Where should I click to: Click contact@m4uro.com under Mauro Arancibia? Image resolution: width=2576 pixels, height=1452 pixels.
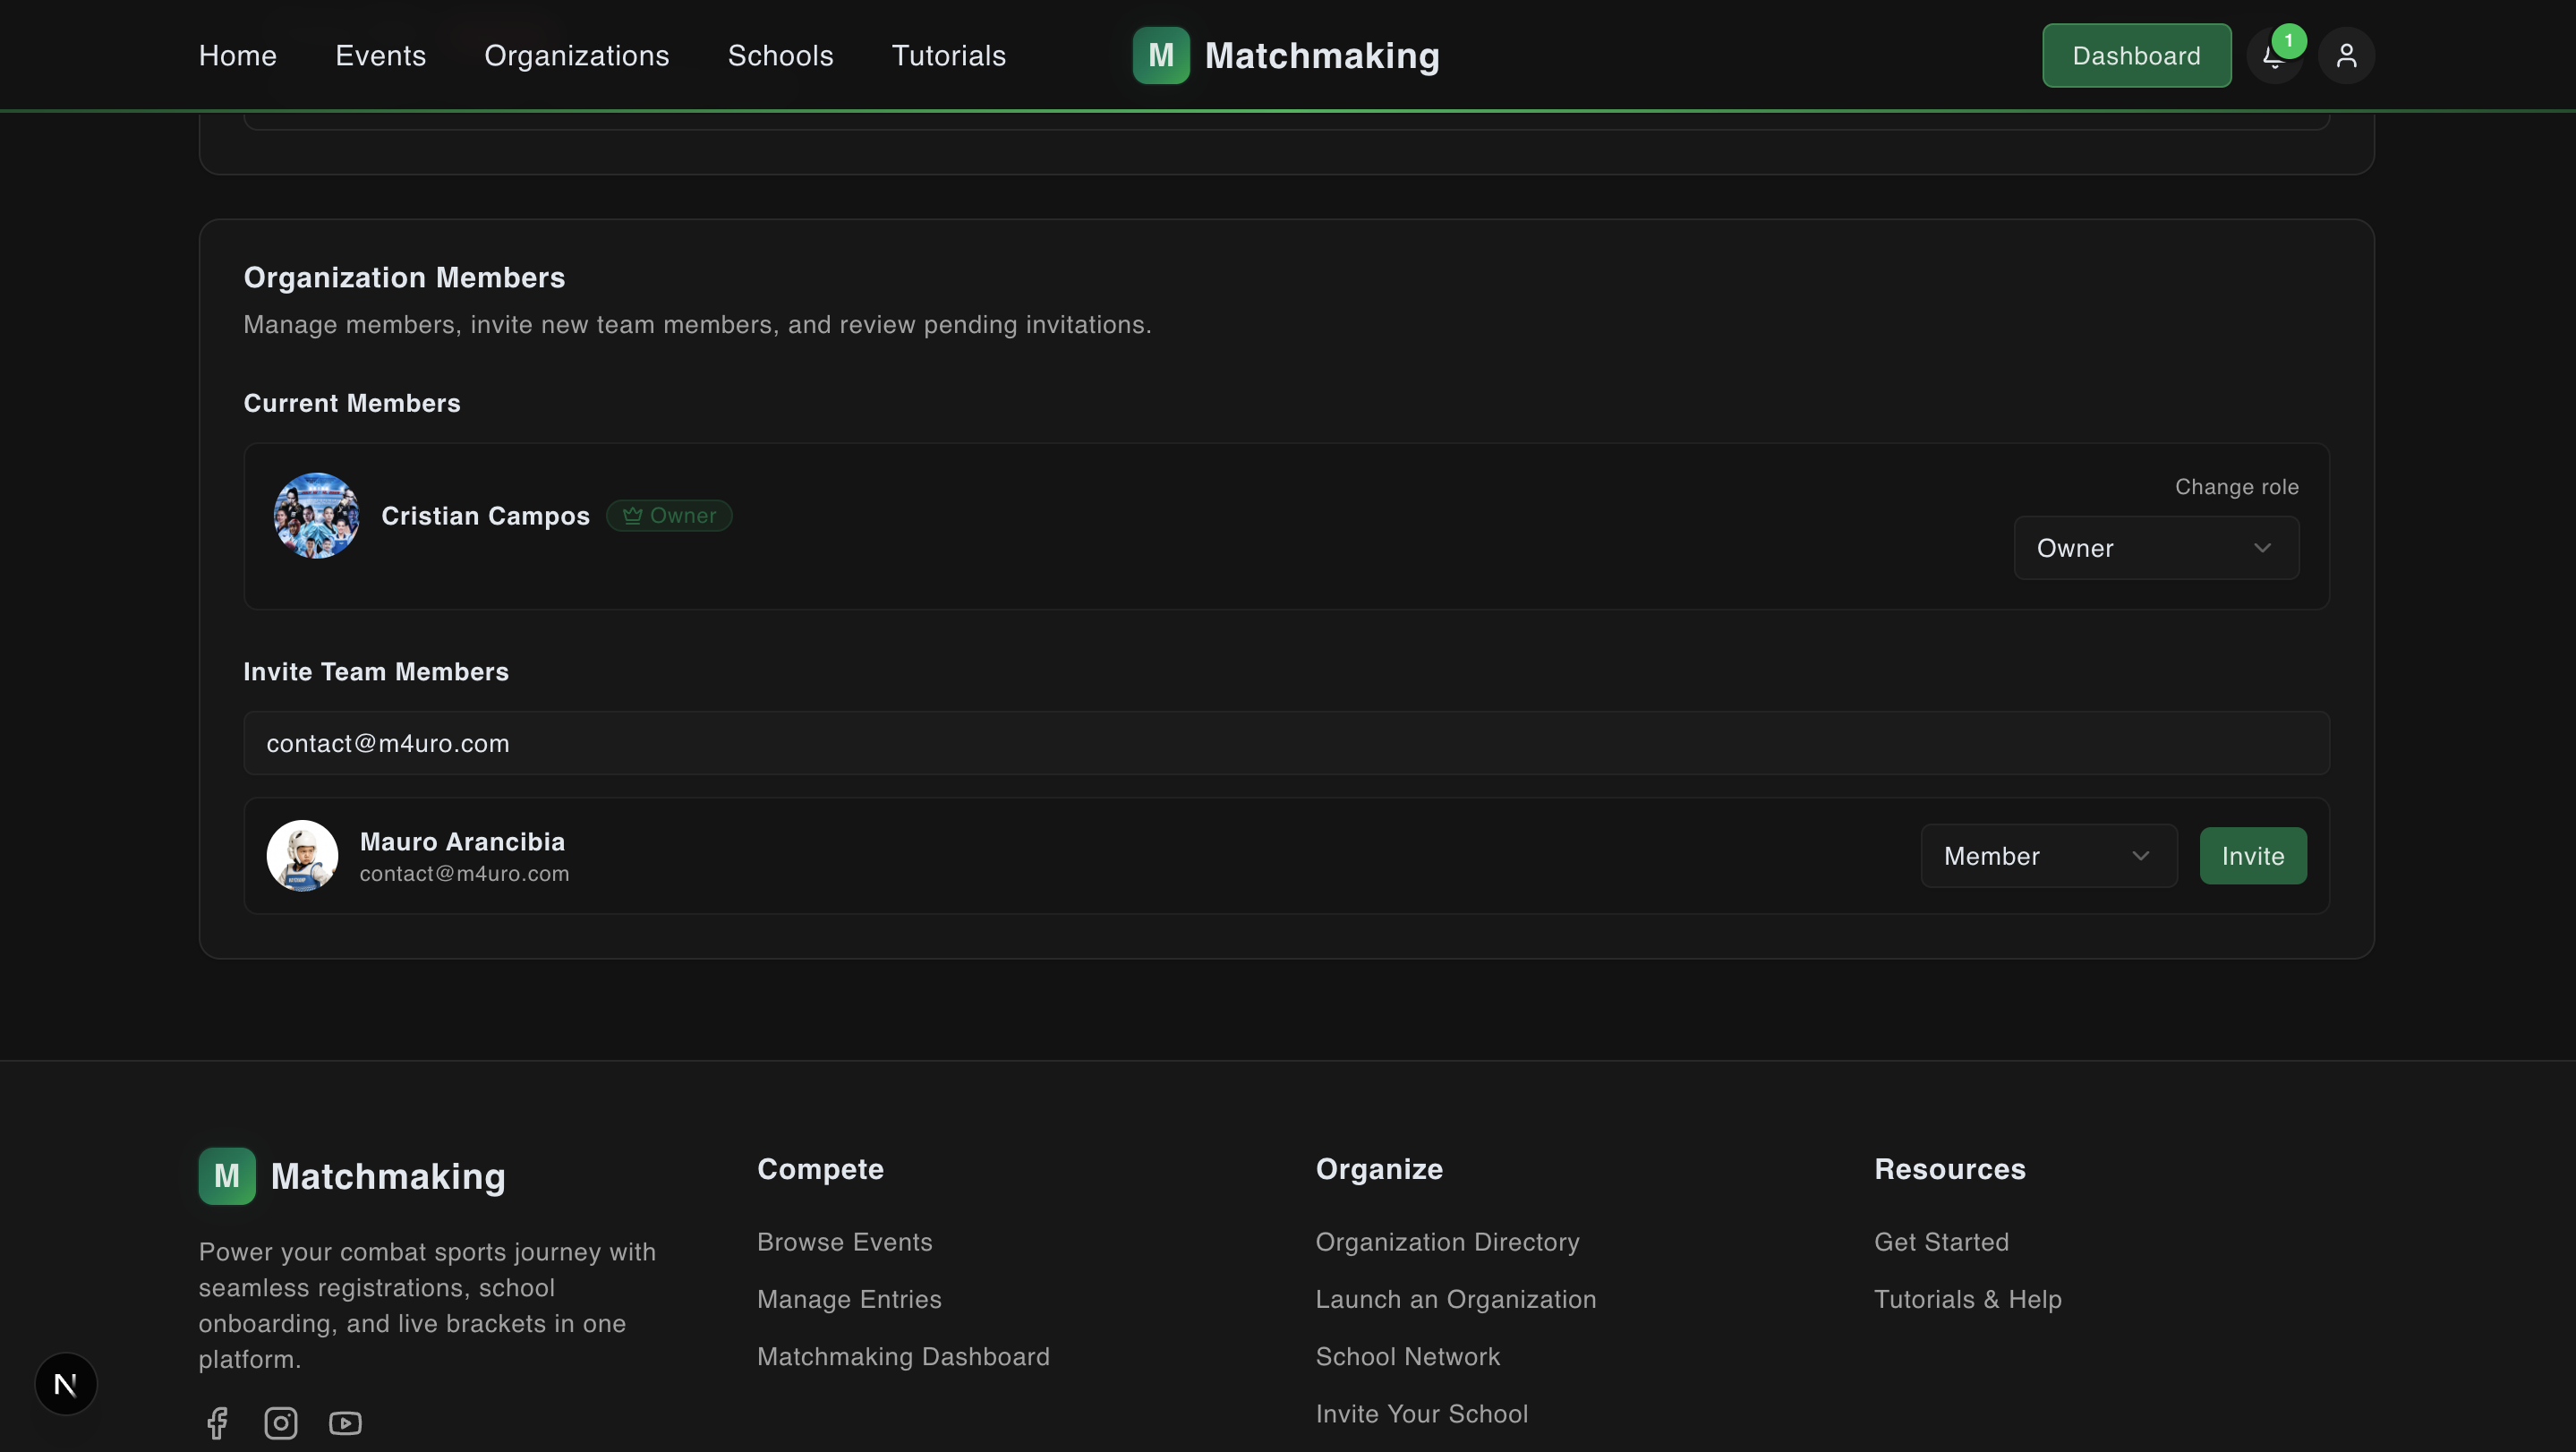coord(464,874)
